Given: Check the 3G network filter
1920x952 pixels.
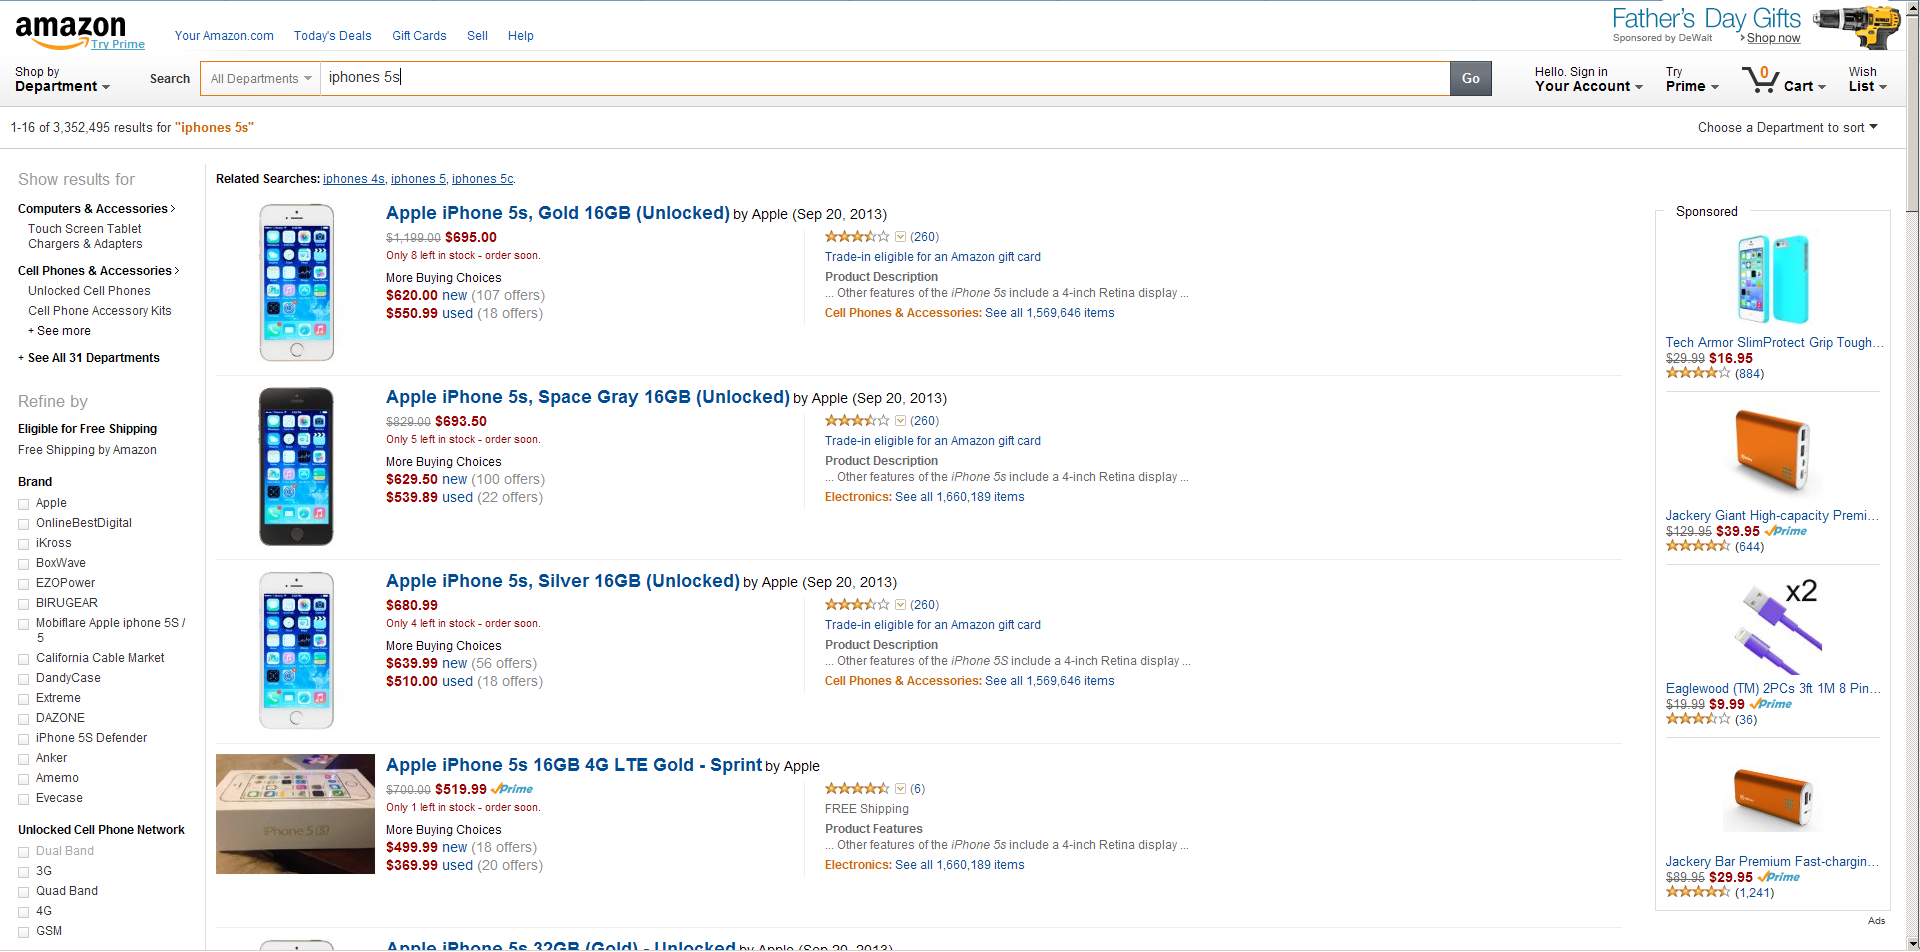Looking at the screenshot, I should point(24,872).
